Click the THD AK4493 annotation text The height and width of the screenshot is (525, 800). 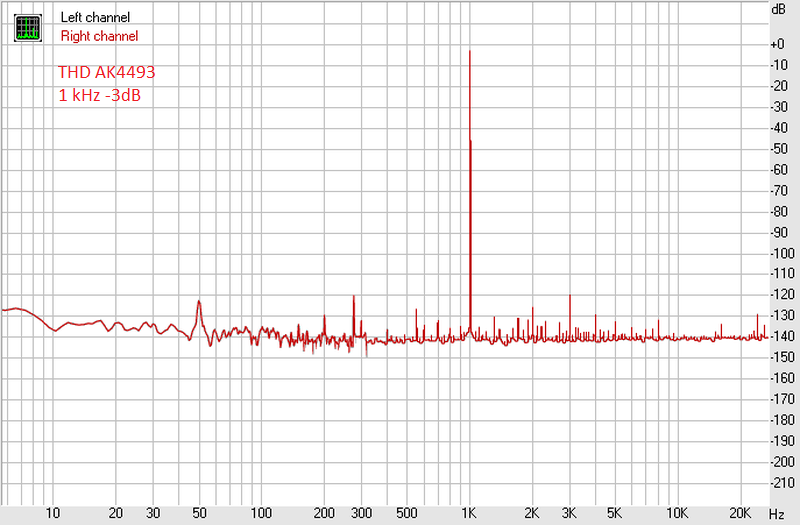(107, 72)
